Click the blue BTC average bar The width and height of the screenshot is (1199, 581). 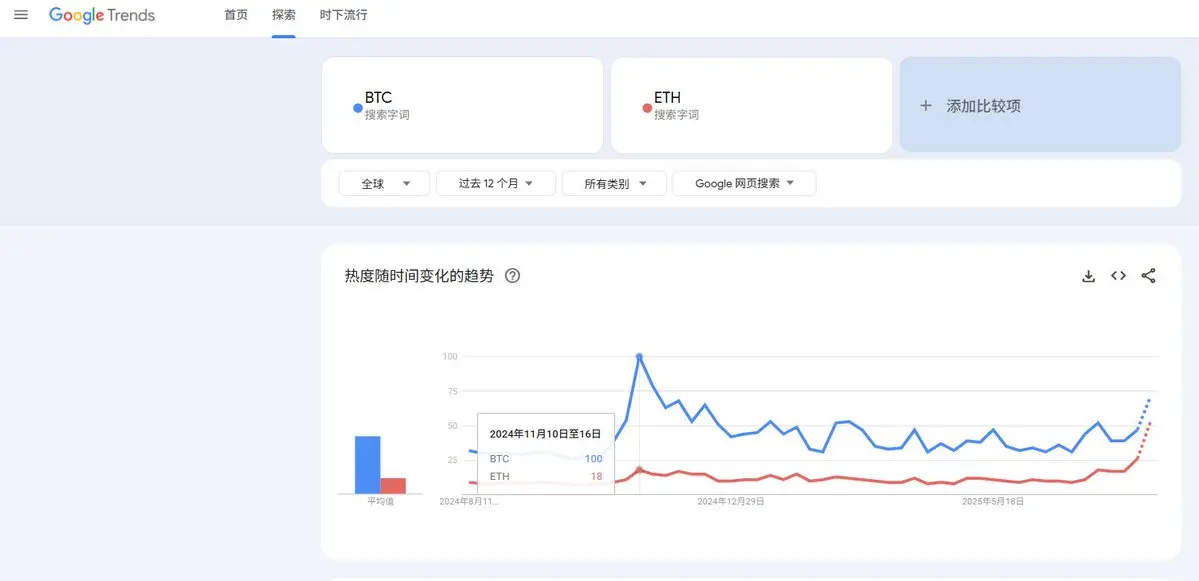pos(368,465)
